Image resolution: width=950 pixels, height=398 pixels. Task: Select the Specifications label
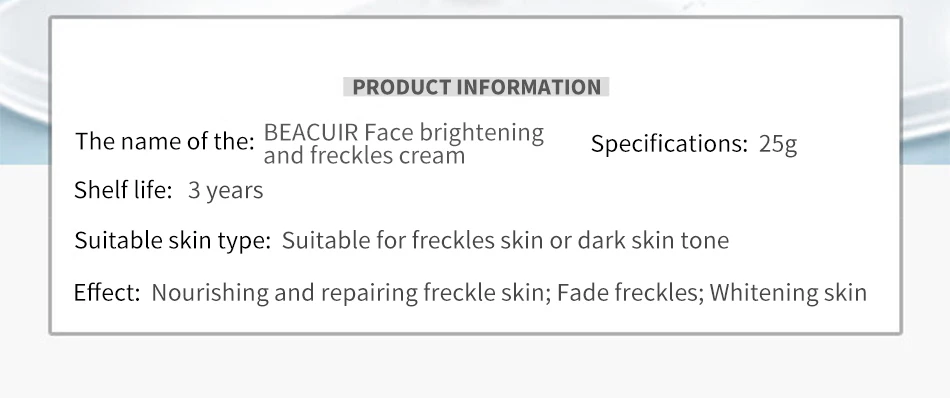click(669, 144)
